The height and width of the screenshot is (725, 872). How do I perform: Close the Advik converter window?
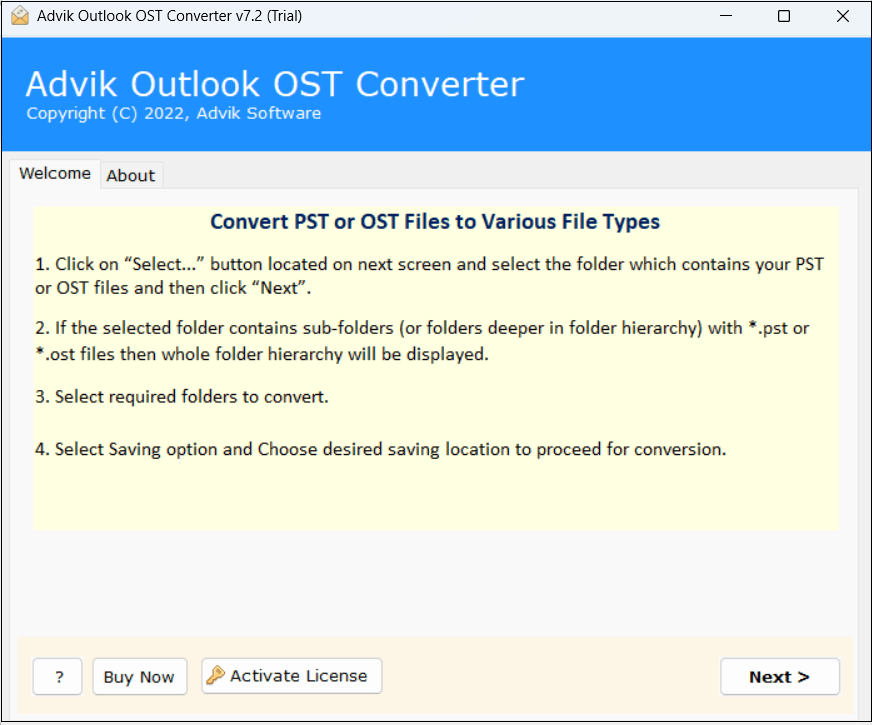(843, 16)
